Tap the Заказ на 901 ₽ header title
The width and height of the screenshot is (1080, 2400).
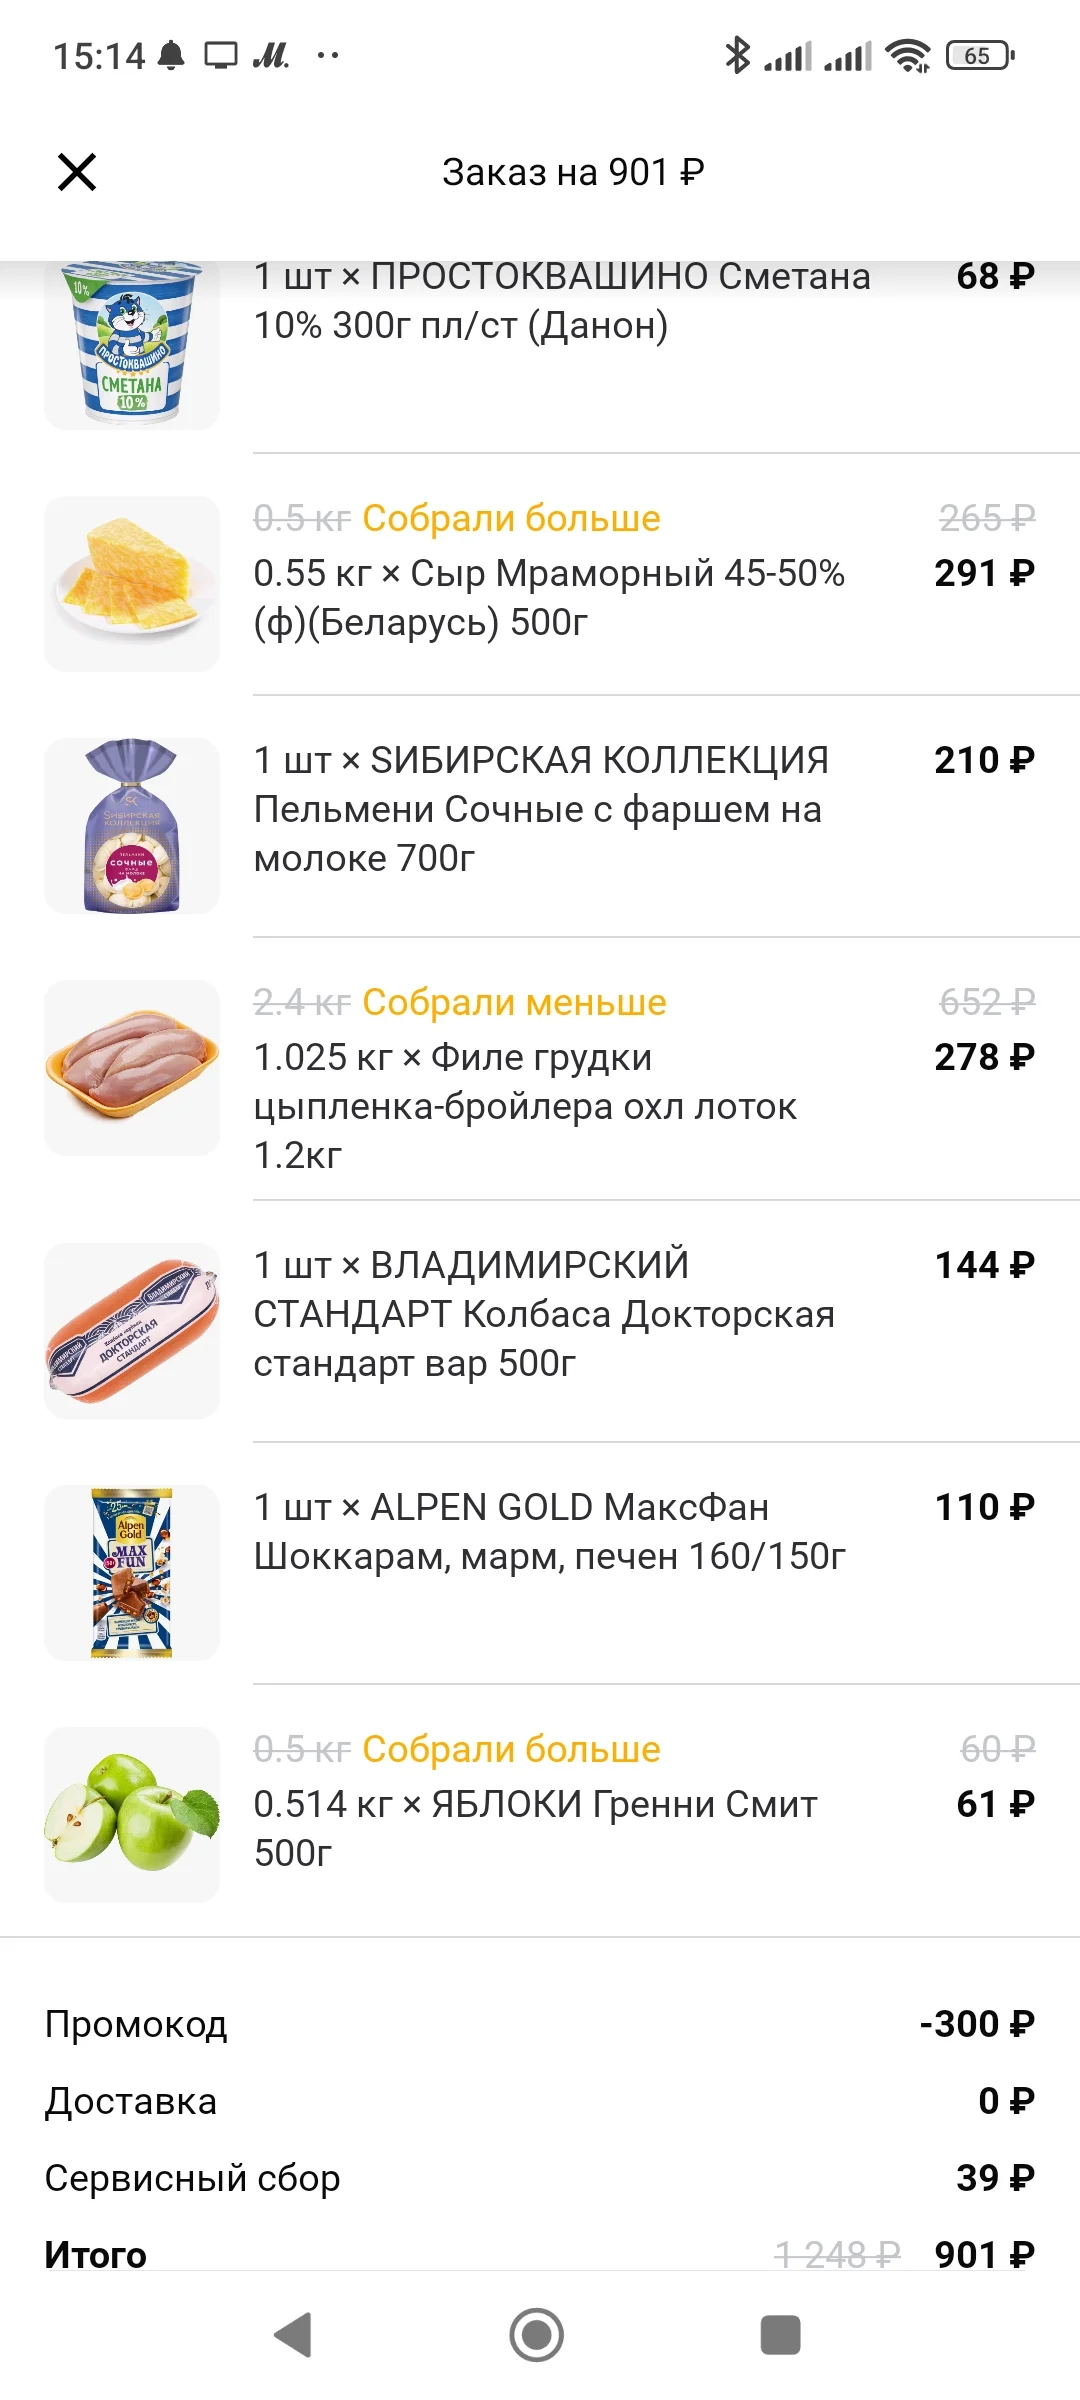click(573, 172)
